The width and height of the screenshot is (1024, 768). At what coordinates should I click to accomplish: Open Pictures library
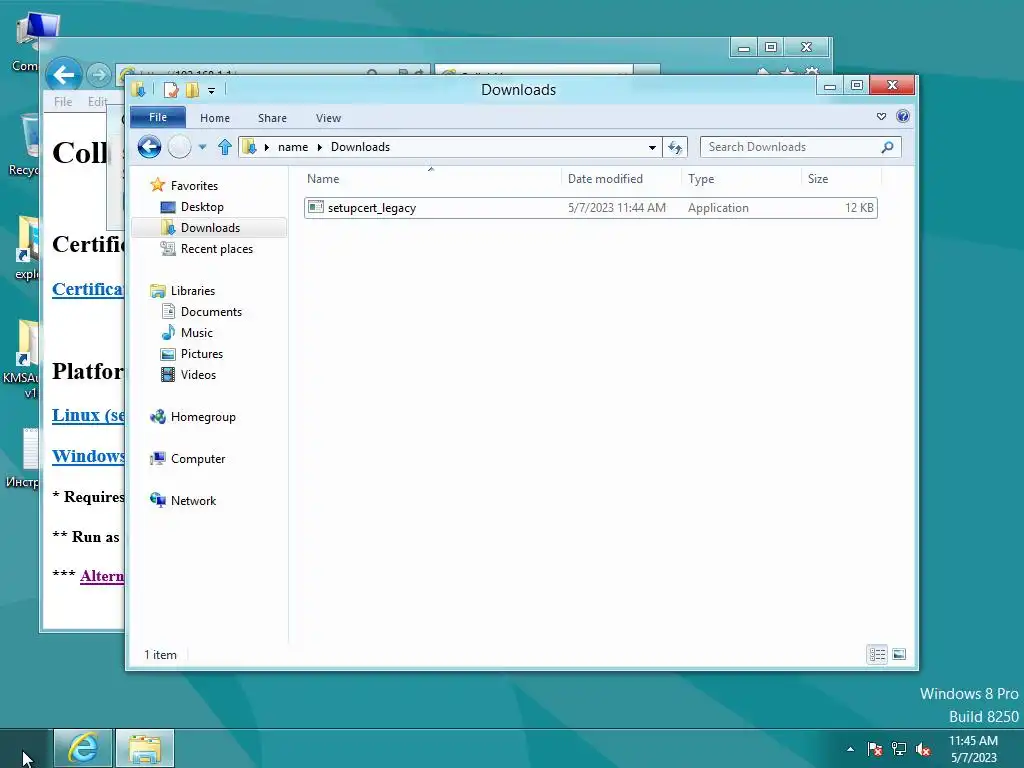pyautogui.click(x=202, y=353)
